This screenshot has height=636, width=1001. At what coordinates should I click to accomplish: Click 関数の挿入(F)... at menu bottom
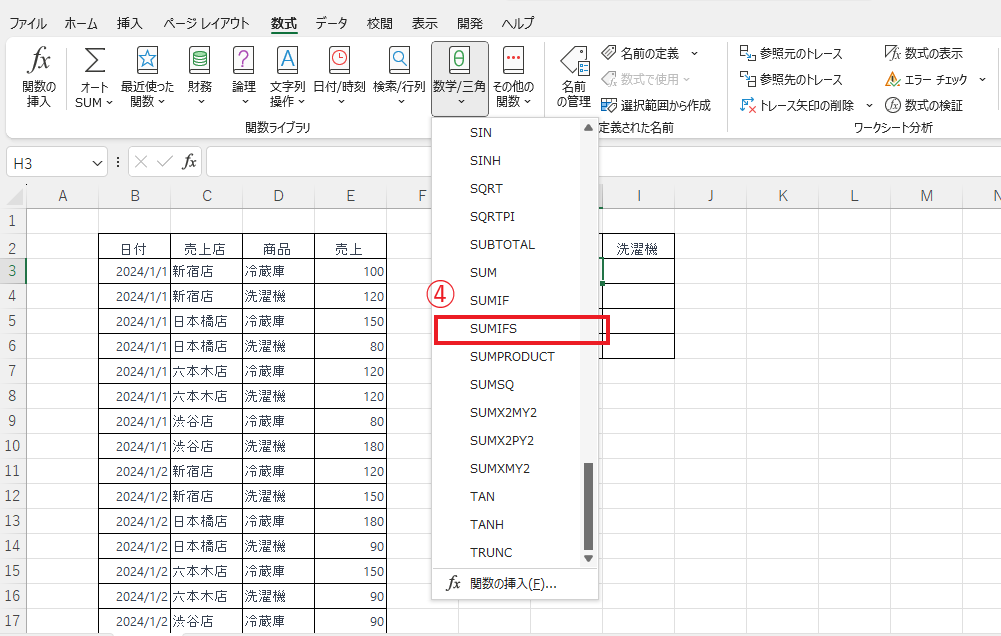point(515,584)
